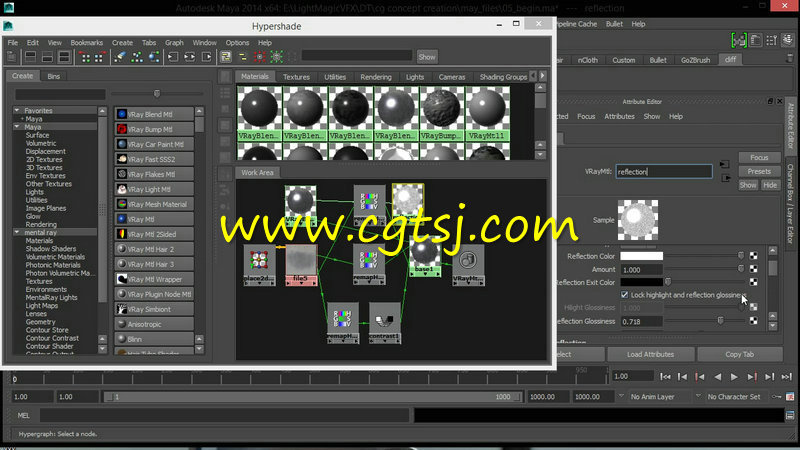This screenshot has height=450, width=800.
Task: Click the Hide button in Attribute Editor
Action: pos(770,185)
